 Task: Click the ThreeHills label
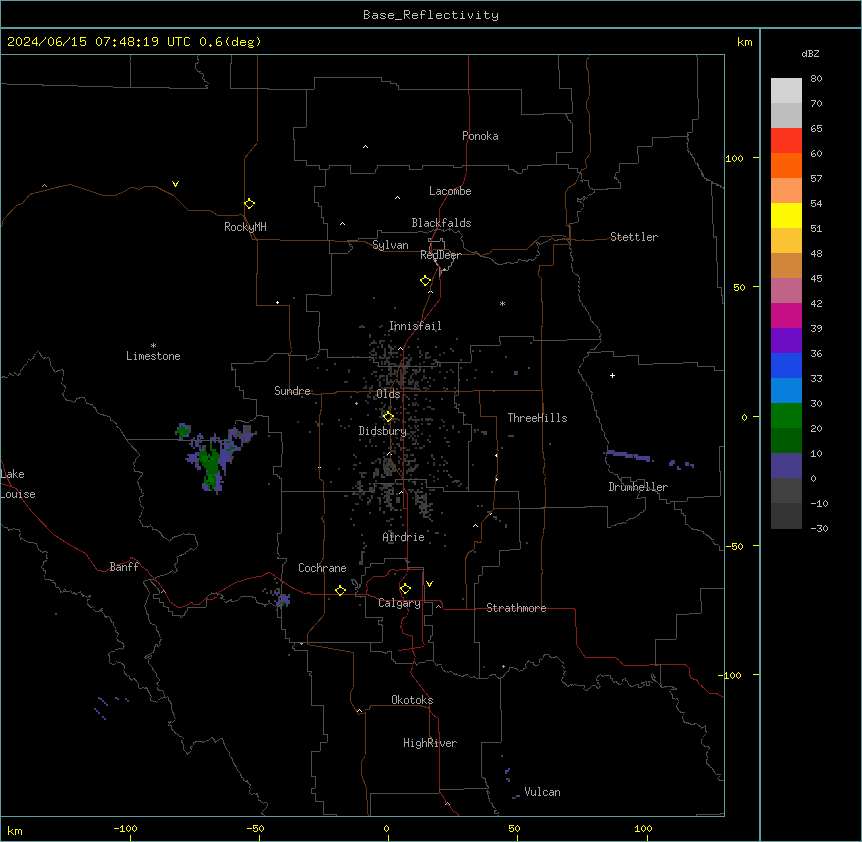click(537, 418)
